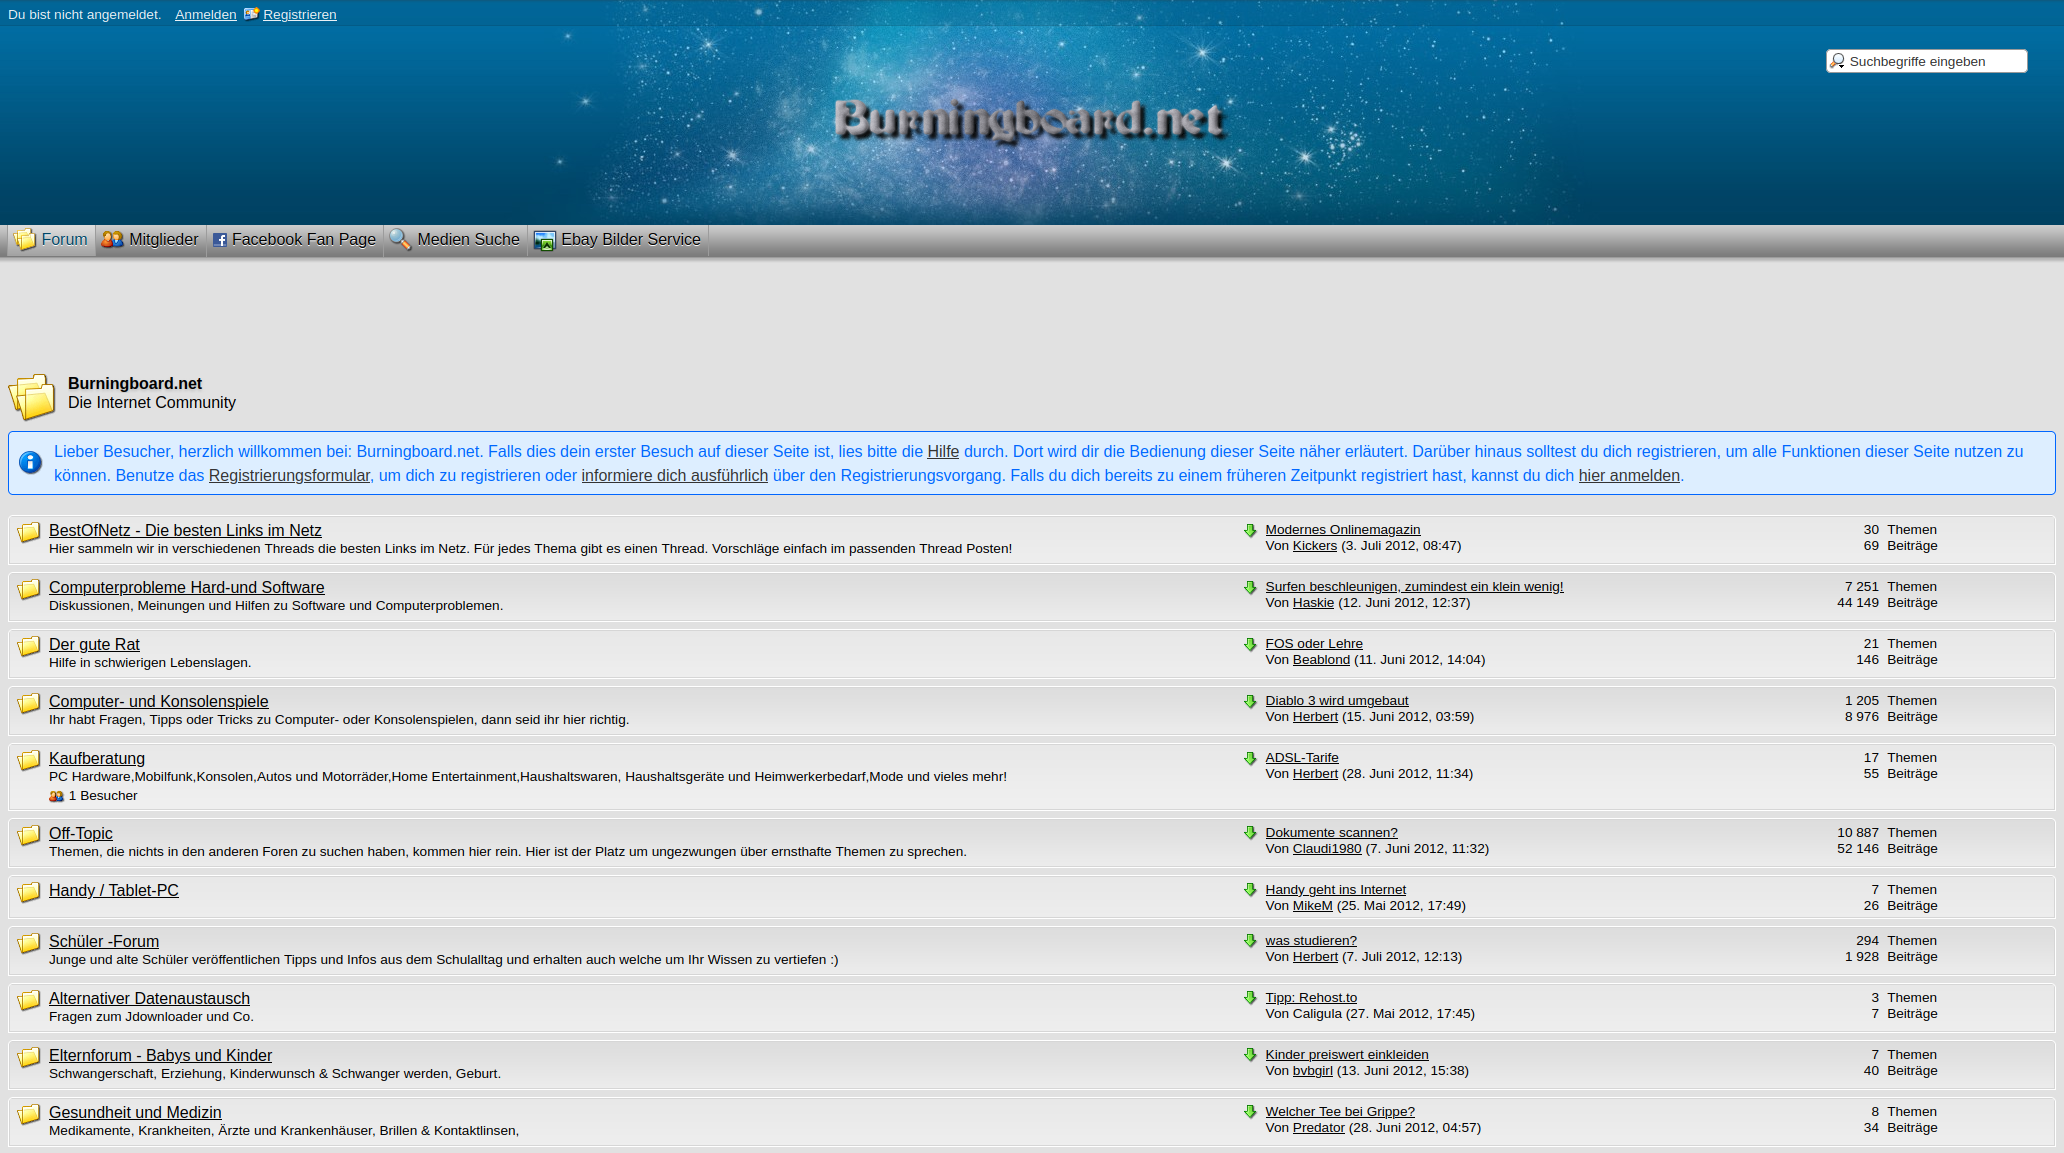This screenshot has width=2064, height=1153.
Task: Click the register icon beside Registrieren
Action: pos(251,14)
